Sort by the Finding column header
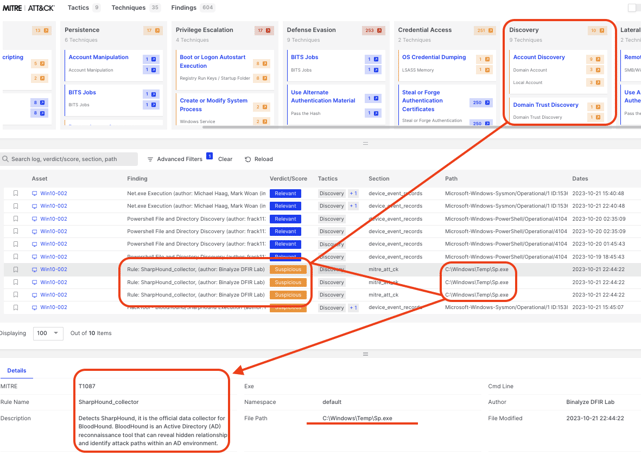 [x=137, y=179]
